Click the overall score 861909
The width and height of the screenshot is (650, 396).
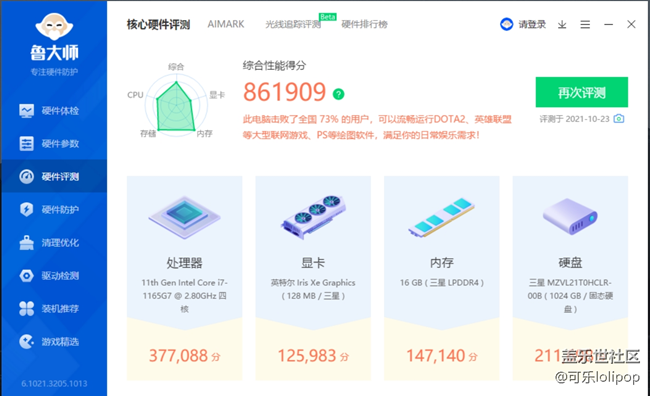point(285,92)
